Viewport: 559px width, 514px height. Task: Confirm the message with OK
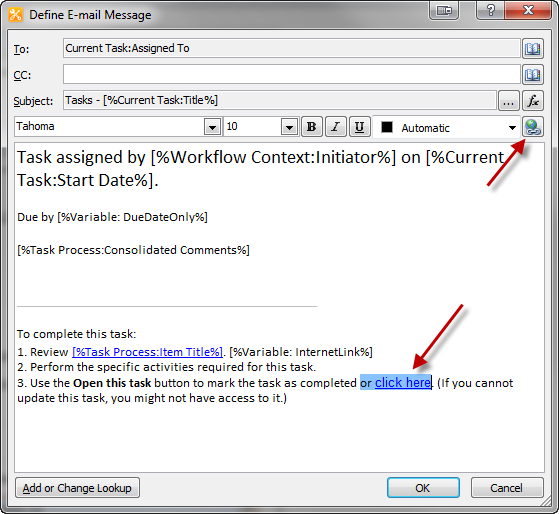423,488
